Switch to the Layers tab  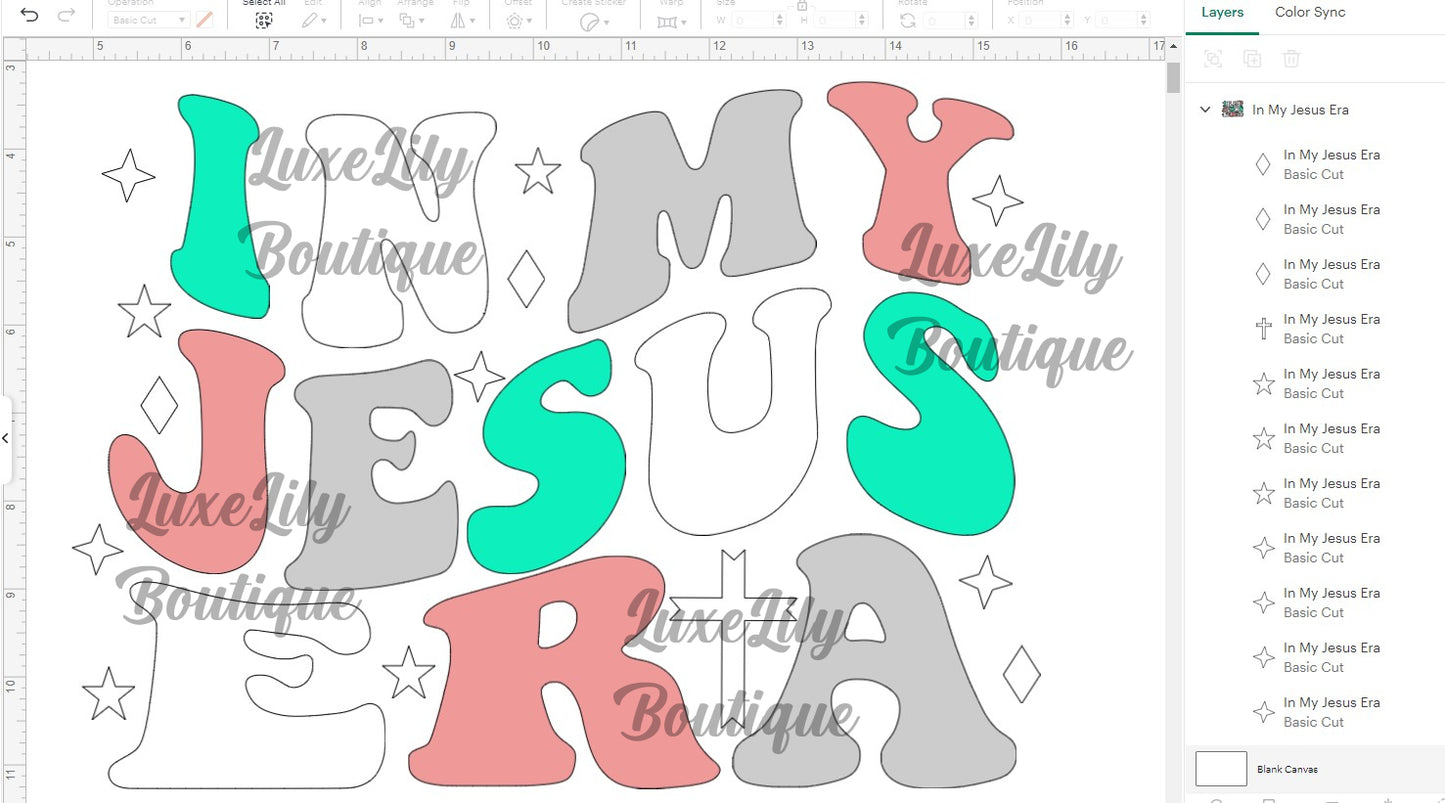pyautogui.click(x=1222, y=12)
